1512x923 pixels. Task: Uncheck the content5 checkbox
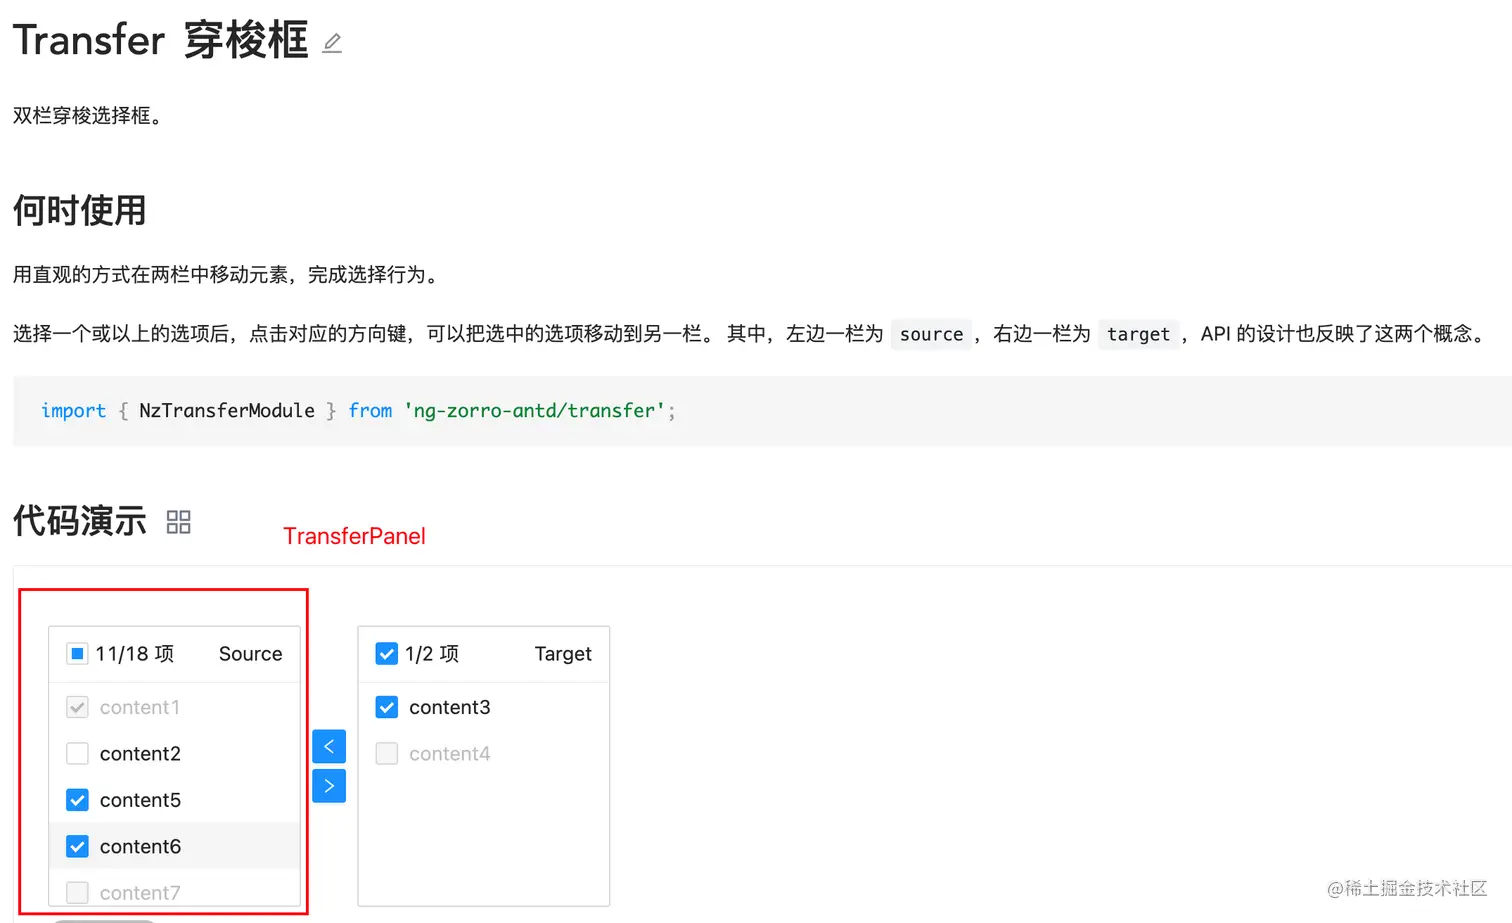click(77, 800)
